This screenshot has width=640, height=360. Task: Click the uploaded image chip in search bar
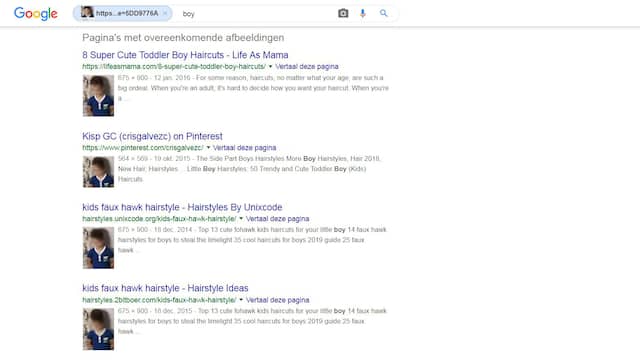[122, 13]
